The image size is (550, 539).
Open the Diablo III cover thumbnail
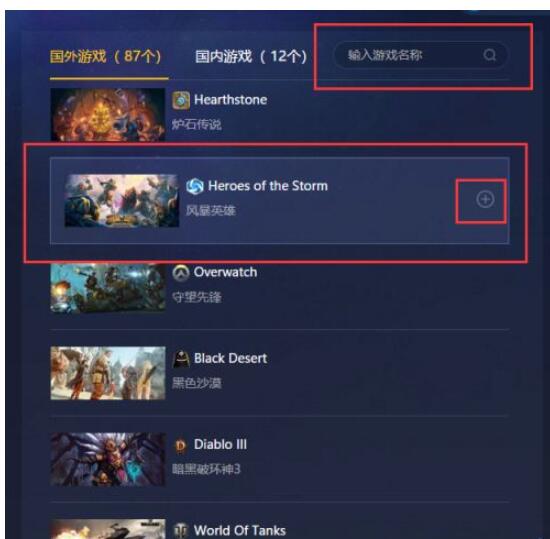tap(108, 459)
